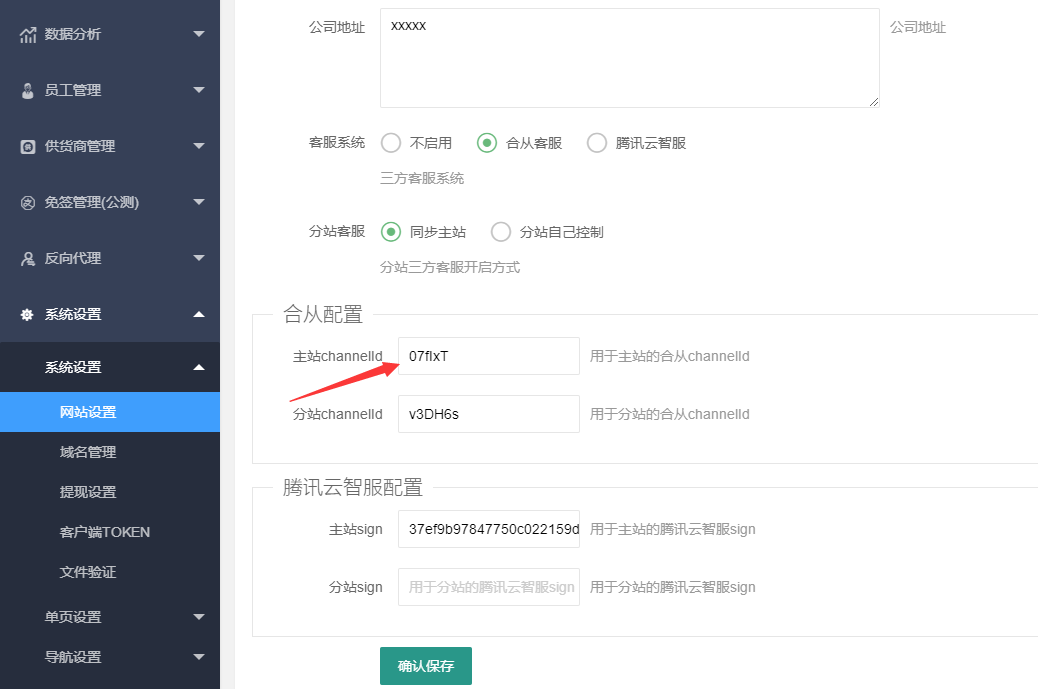Click the 用于主站的腾讯云智服sign hint
The image size is (1038, 689).
[x=673, y=529]
